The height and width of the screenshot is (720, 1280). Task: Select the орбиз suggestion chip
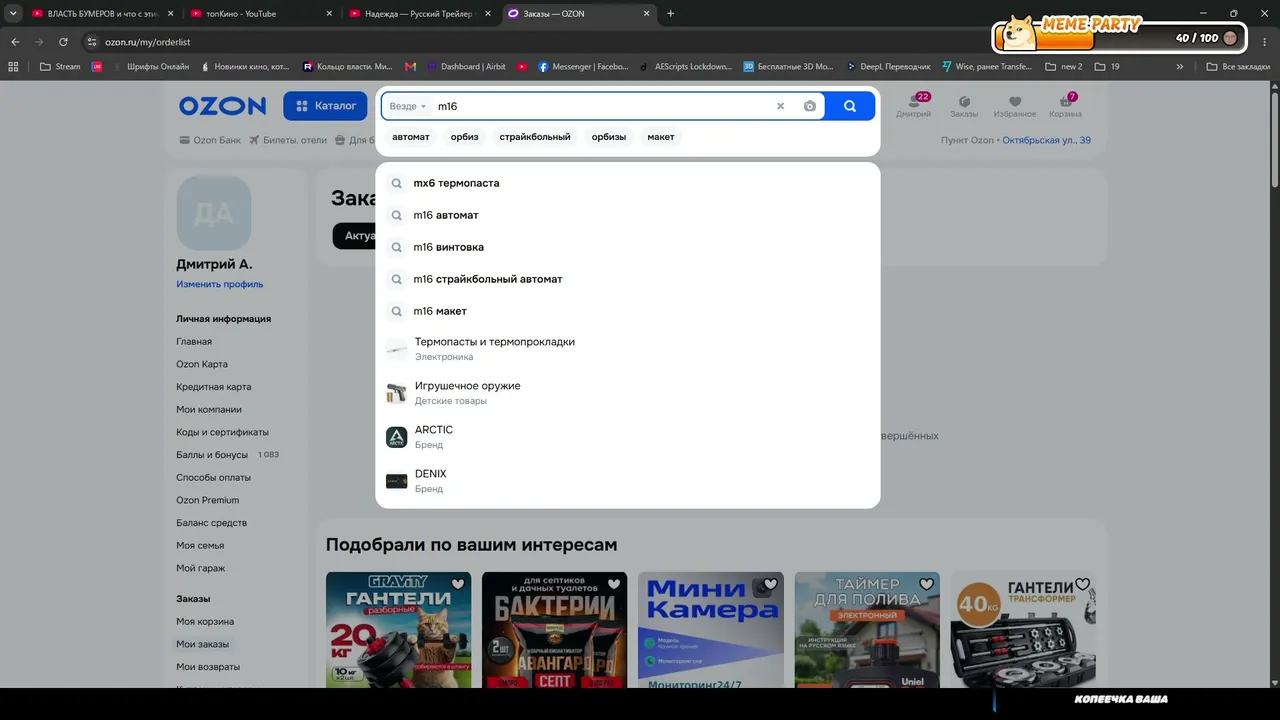[x=465, y=137]
